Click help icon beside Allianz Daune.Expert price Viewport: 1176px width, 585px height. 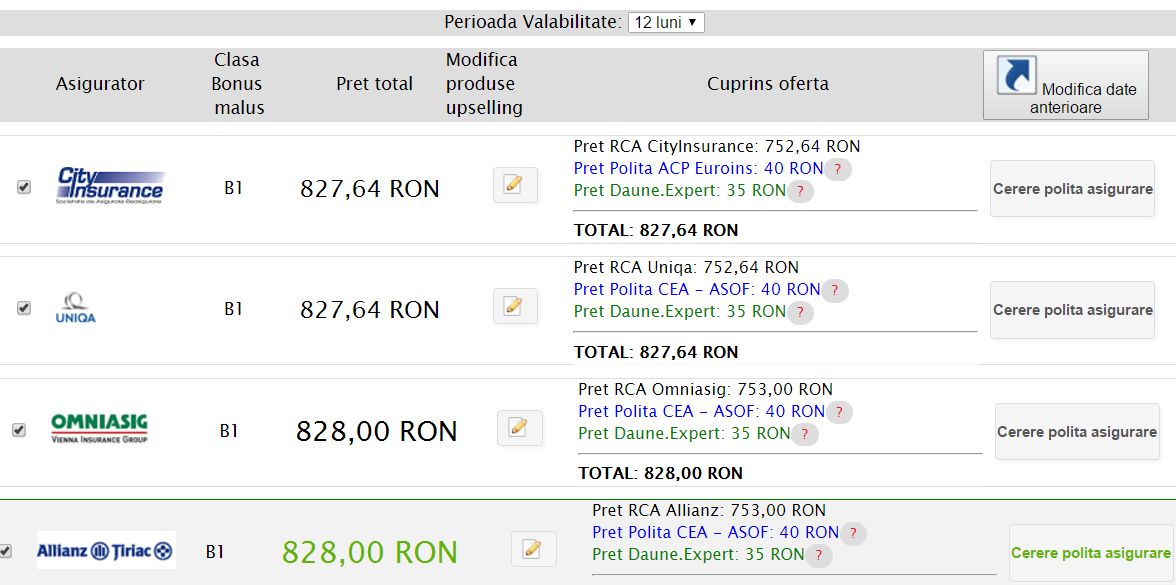tap(818, 555)
